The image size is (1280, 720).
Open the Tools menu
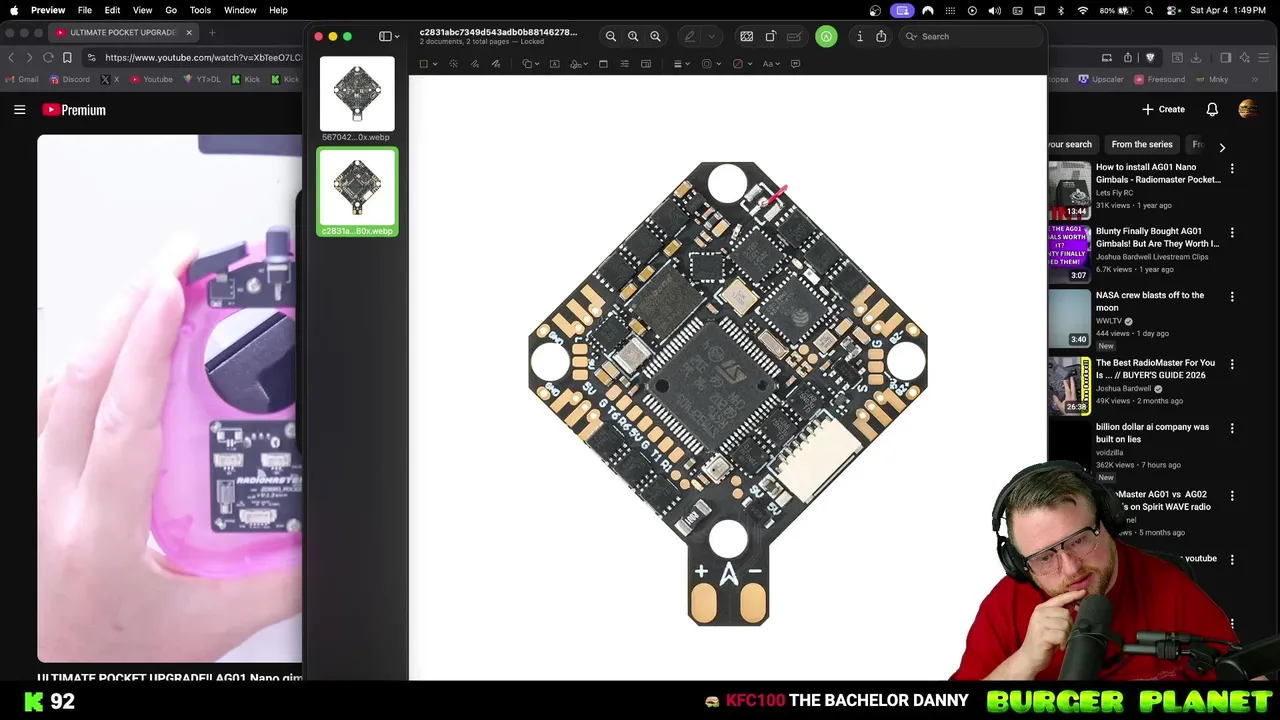(200, 10)
